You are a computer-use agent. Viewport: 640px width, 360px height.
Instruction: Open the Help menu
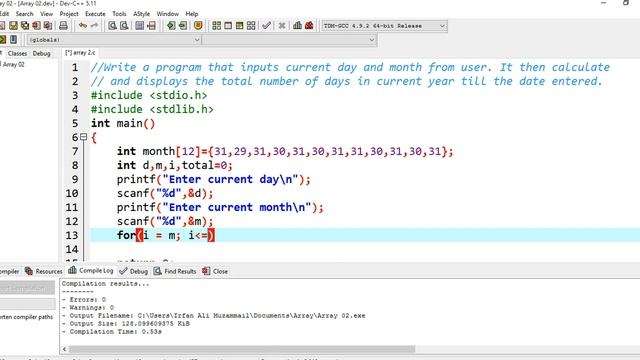click(x=192, y=14)
